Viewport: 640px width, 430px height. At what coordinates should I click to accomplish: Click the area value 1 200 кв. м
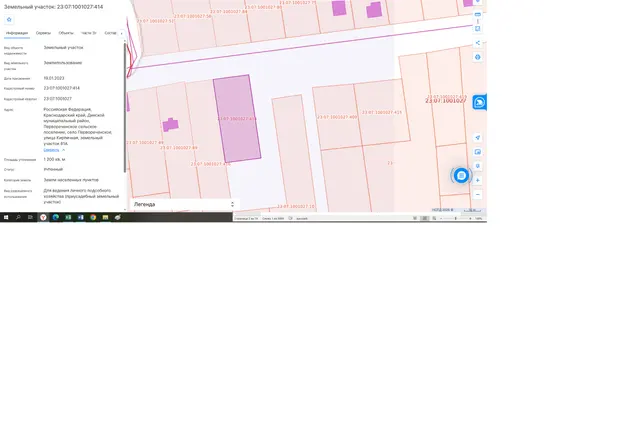54,160
